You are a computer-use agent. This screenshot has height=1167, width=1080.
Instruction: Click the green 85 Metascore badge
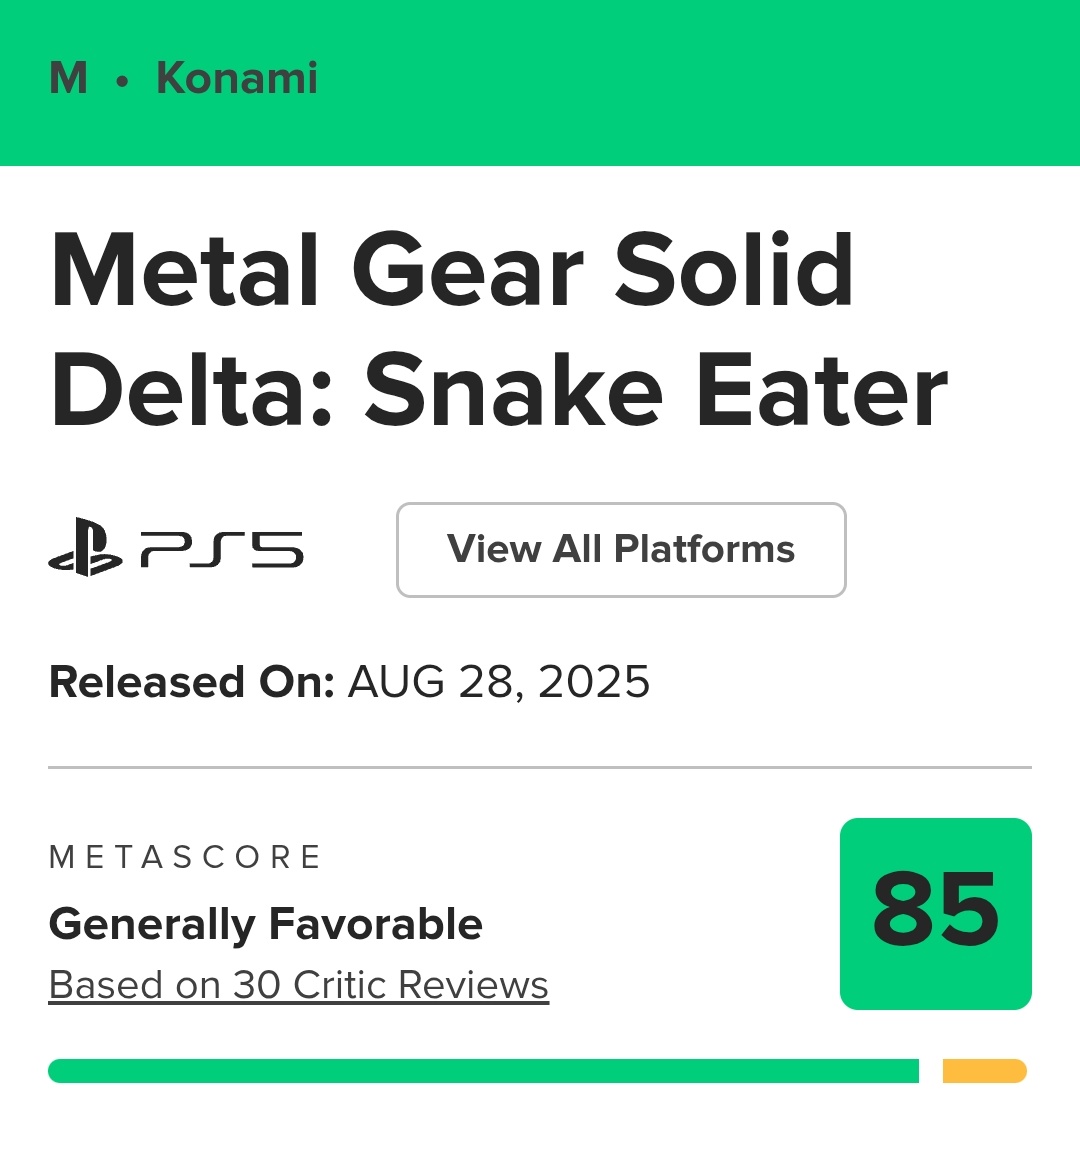(935, 913)
